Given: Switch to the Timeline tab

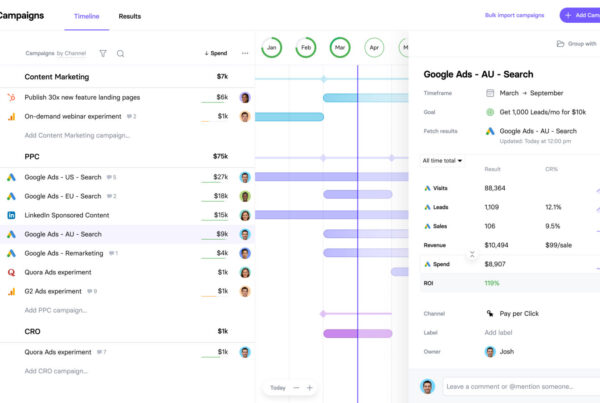Looking at the screenshot, I should [x=86, y=16].
